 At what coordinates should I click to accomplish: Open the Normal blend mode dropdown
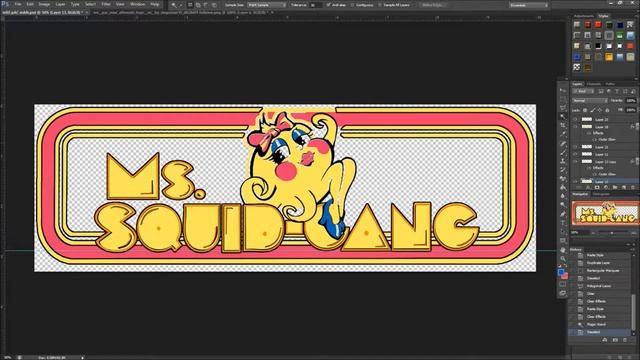click(590, 100)
